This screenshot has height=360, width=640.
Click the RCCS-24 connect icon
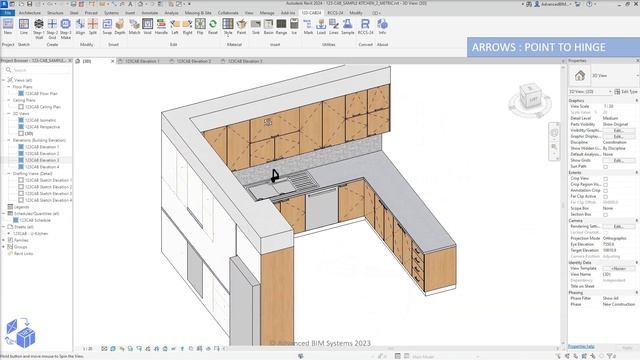point(365,27)
